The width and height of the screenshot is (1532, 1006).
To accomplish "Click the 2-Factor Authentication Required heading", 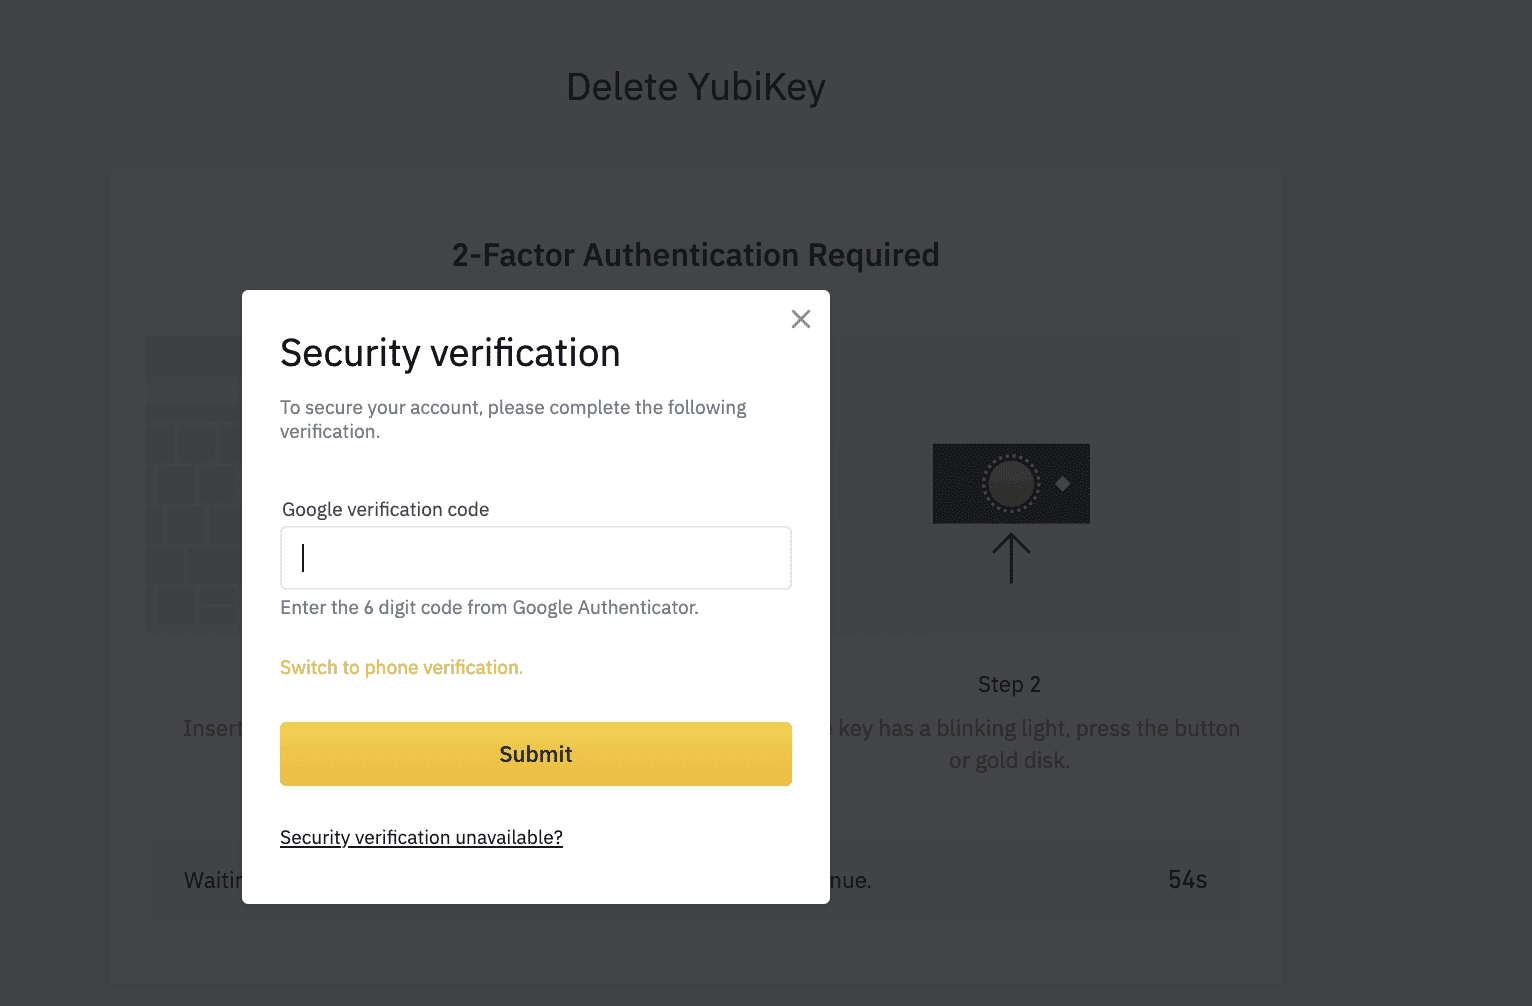I will [x=696, y=255].
